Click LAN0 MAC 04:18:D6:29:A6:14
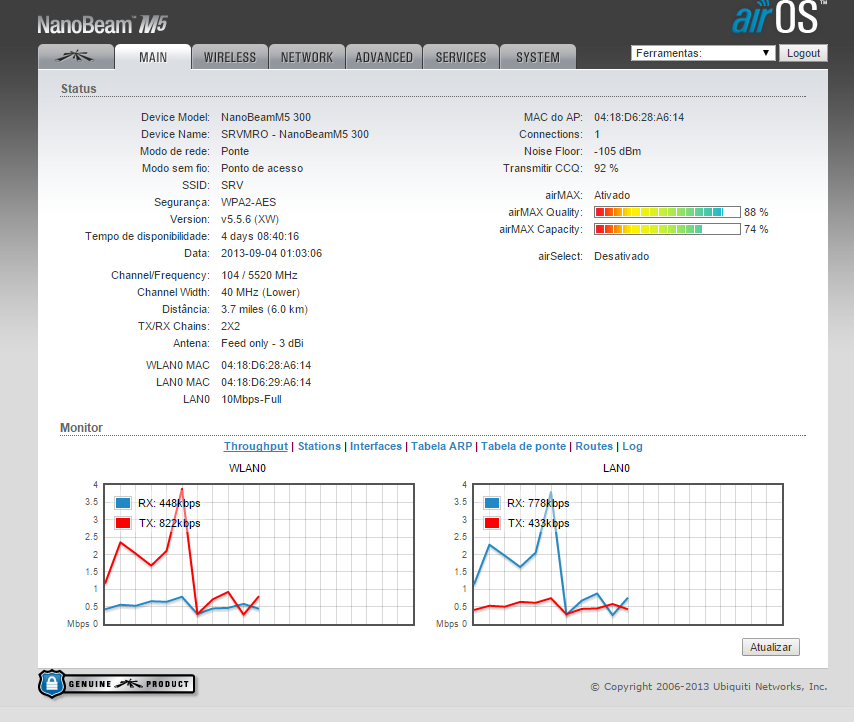Image resolution: width=854 pixels, height=722 pixels. click(266, 382)
